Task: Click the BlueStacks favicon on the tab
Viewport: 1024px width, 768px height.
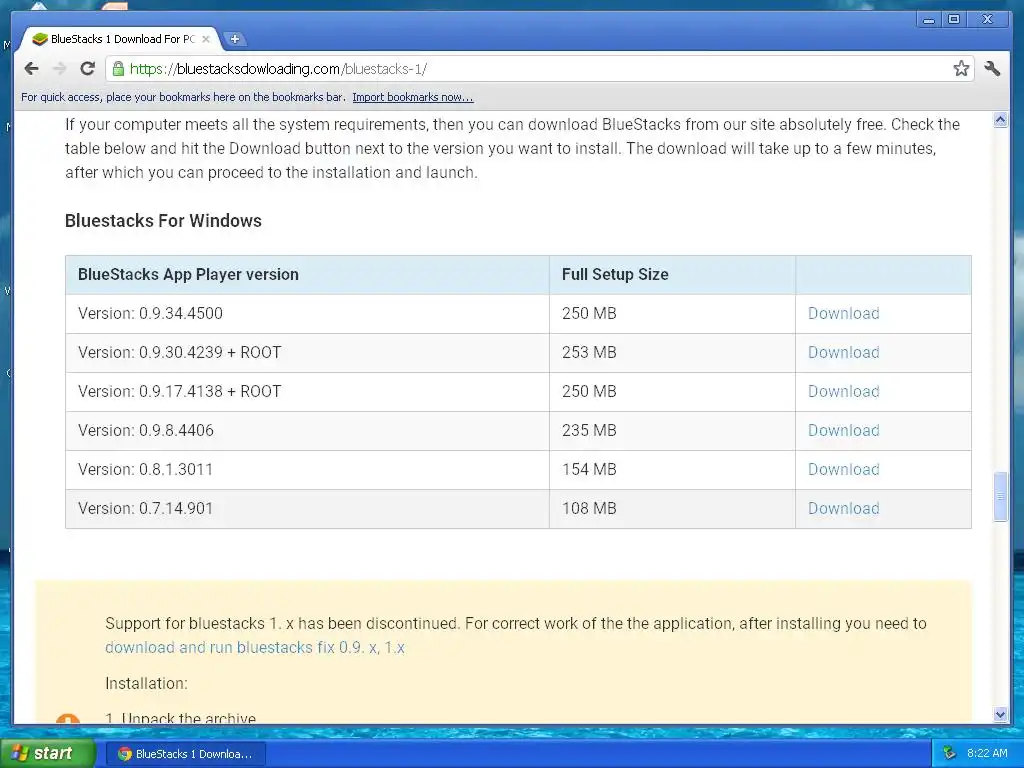Action: (40, 39)
